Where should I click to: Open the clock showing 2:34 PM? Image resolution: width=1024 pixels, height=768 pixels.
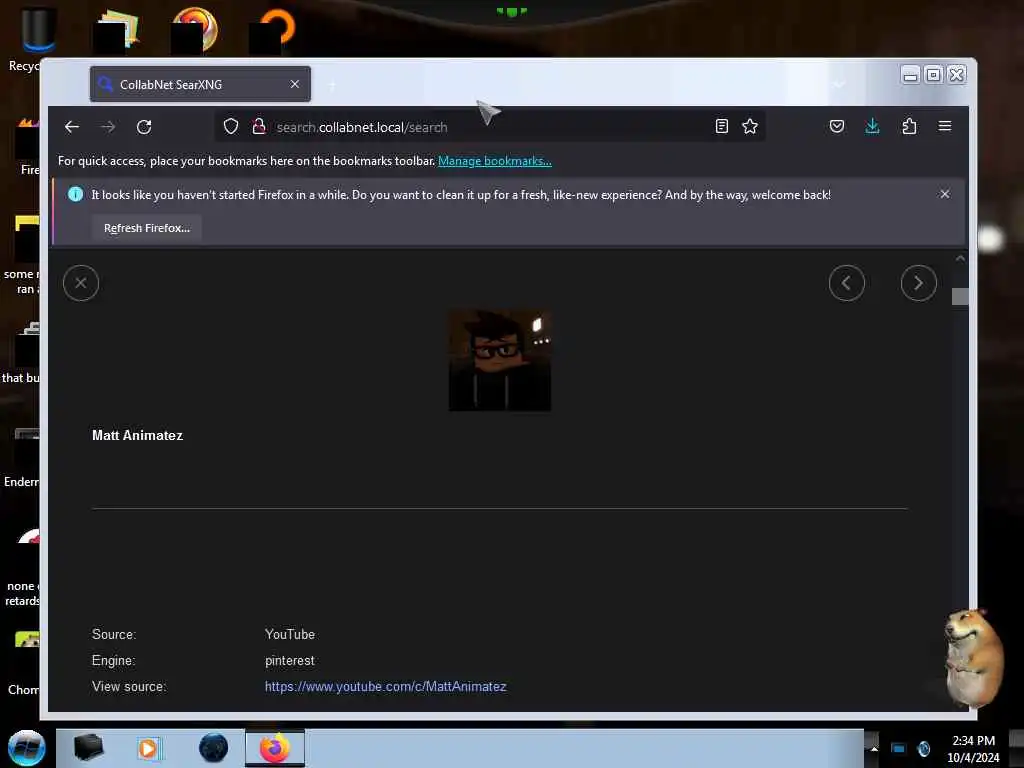973,749
